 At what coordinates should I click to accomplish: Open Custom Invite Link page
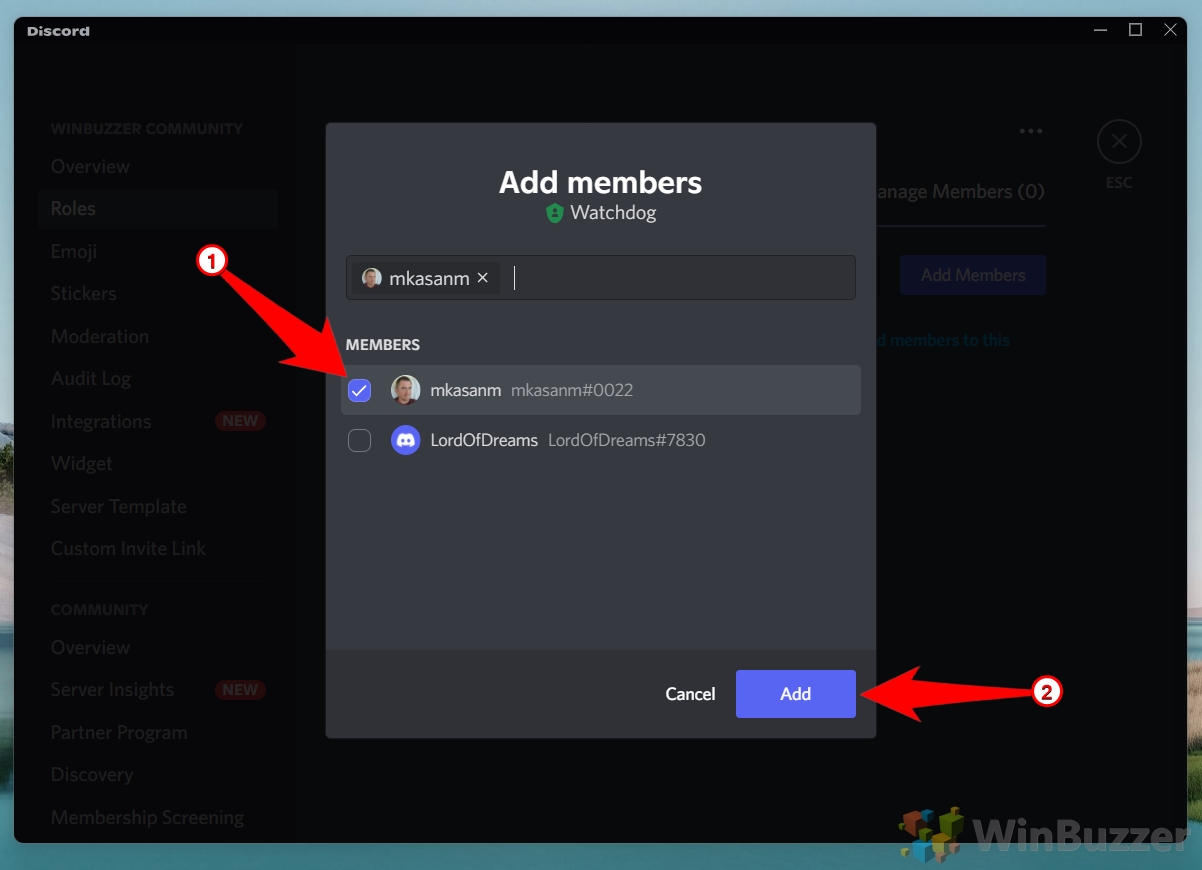(x=129, y=549)
